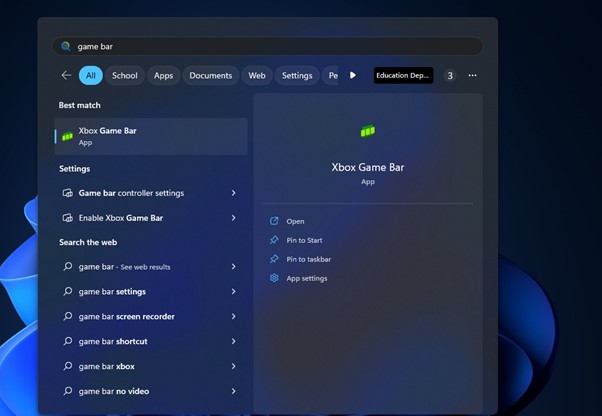The width and height of the screenshot is (602, 416).
Task: Switch to the Documents filter tab
Action: click(211, 76)
